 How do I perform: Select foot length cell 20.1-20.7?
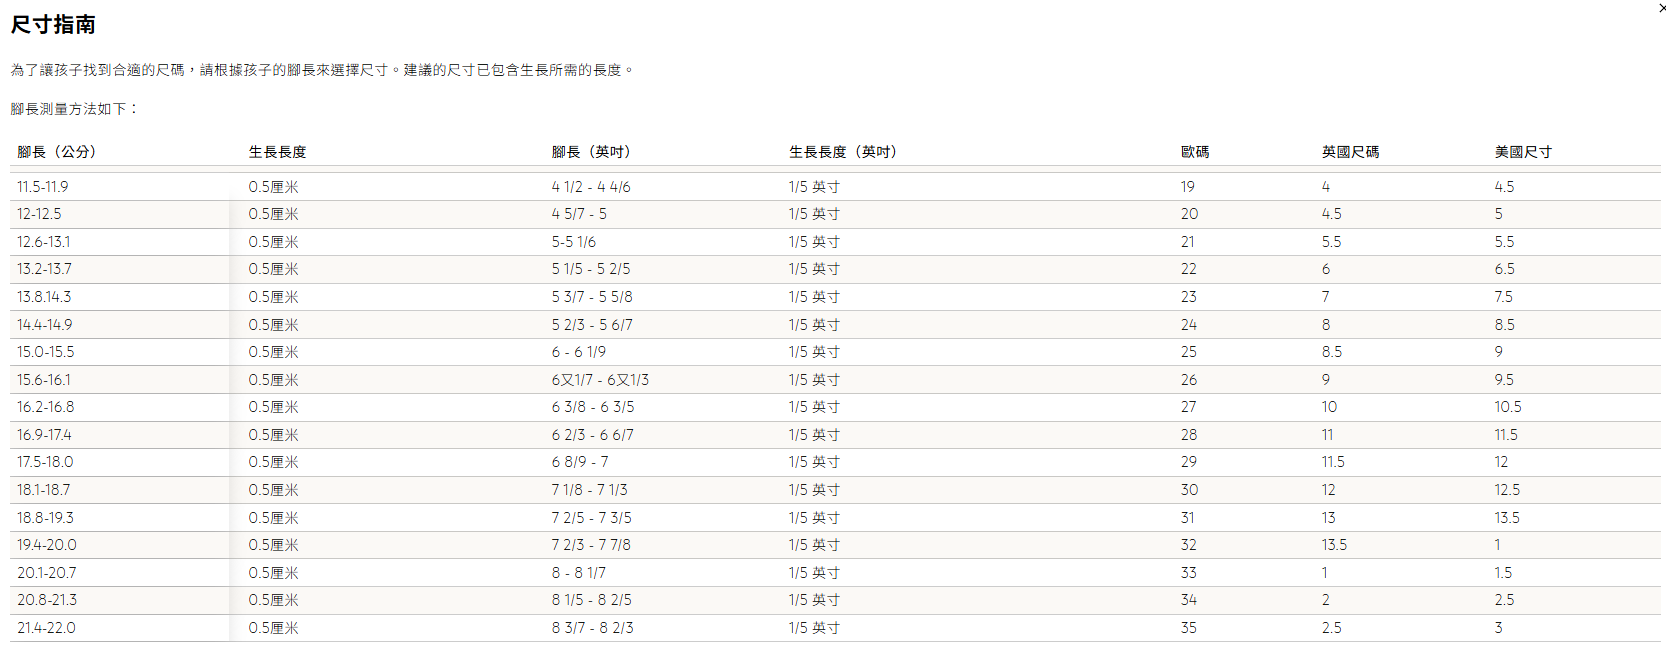pos(46,573)
